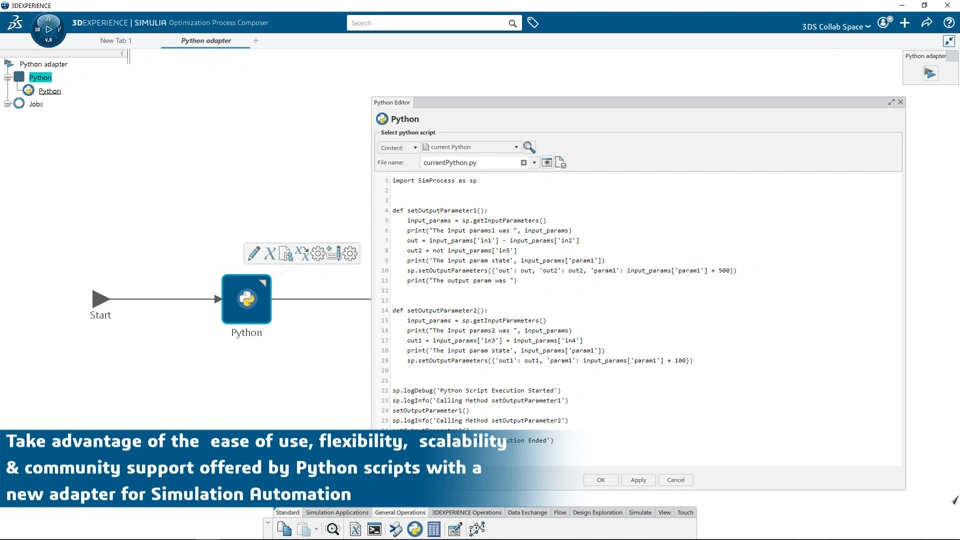Click the calculator spreadsheet icon in bottom toolbar
Viewport: 960px width, 540px height.
434,529
